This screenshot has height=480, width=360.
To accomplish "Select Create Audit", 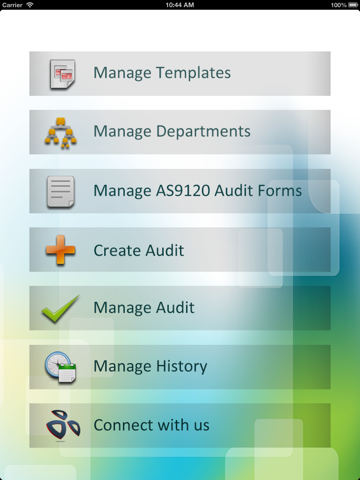I will [180, 250].
